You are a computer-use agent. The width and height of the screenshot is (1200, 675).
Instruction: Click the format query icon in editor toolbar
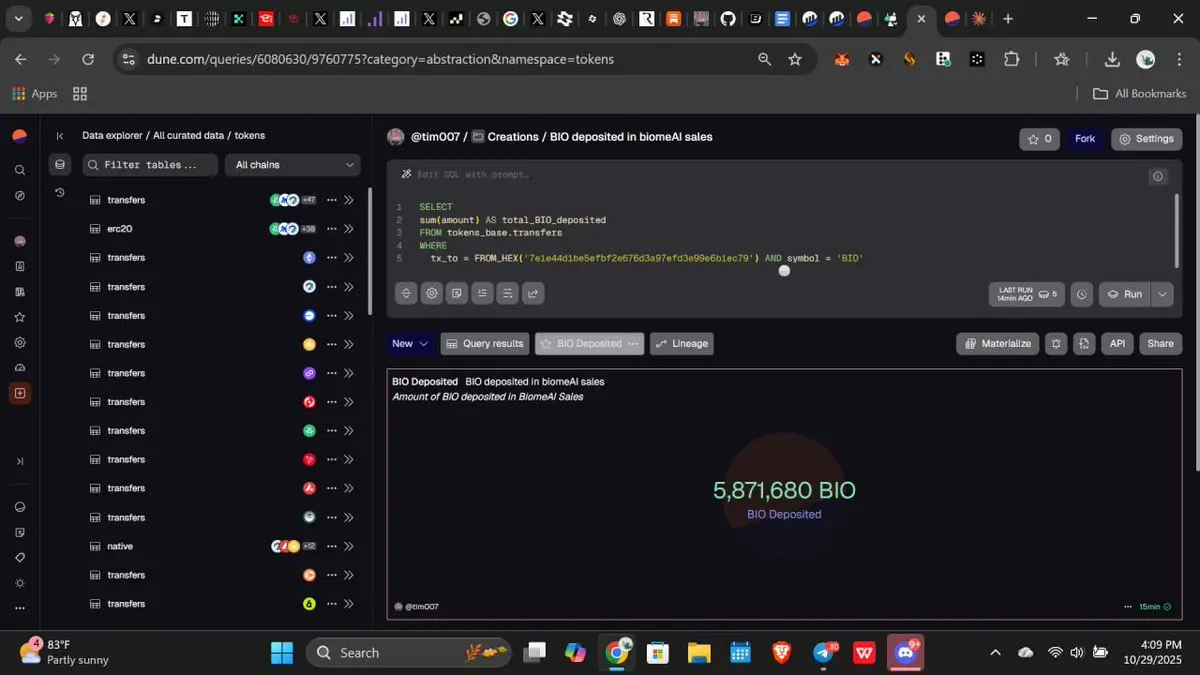coord(482,293)
